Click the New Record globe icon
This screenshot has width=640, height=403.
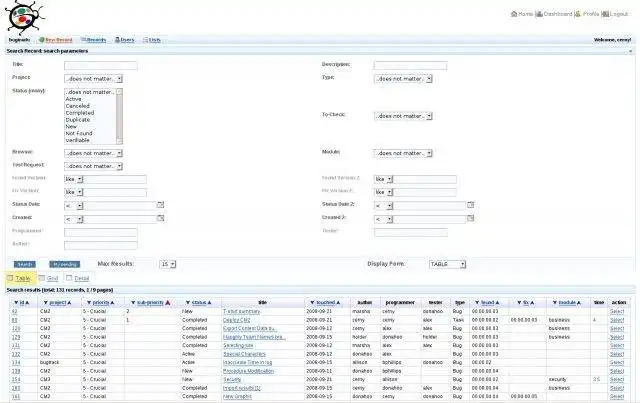[41, 40]
